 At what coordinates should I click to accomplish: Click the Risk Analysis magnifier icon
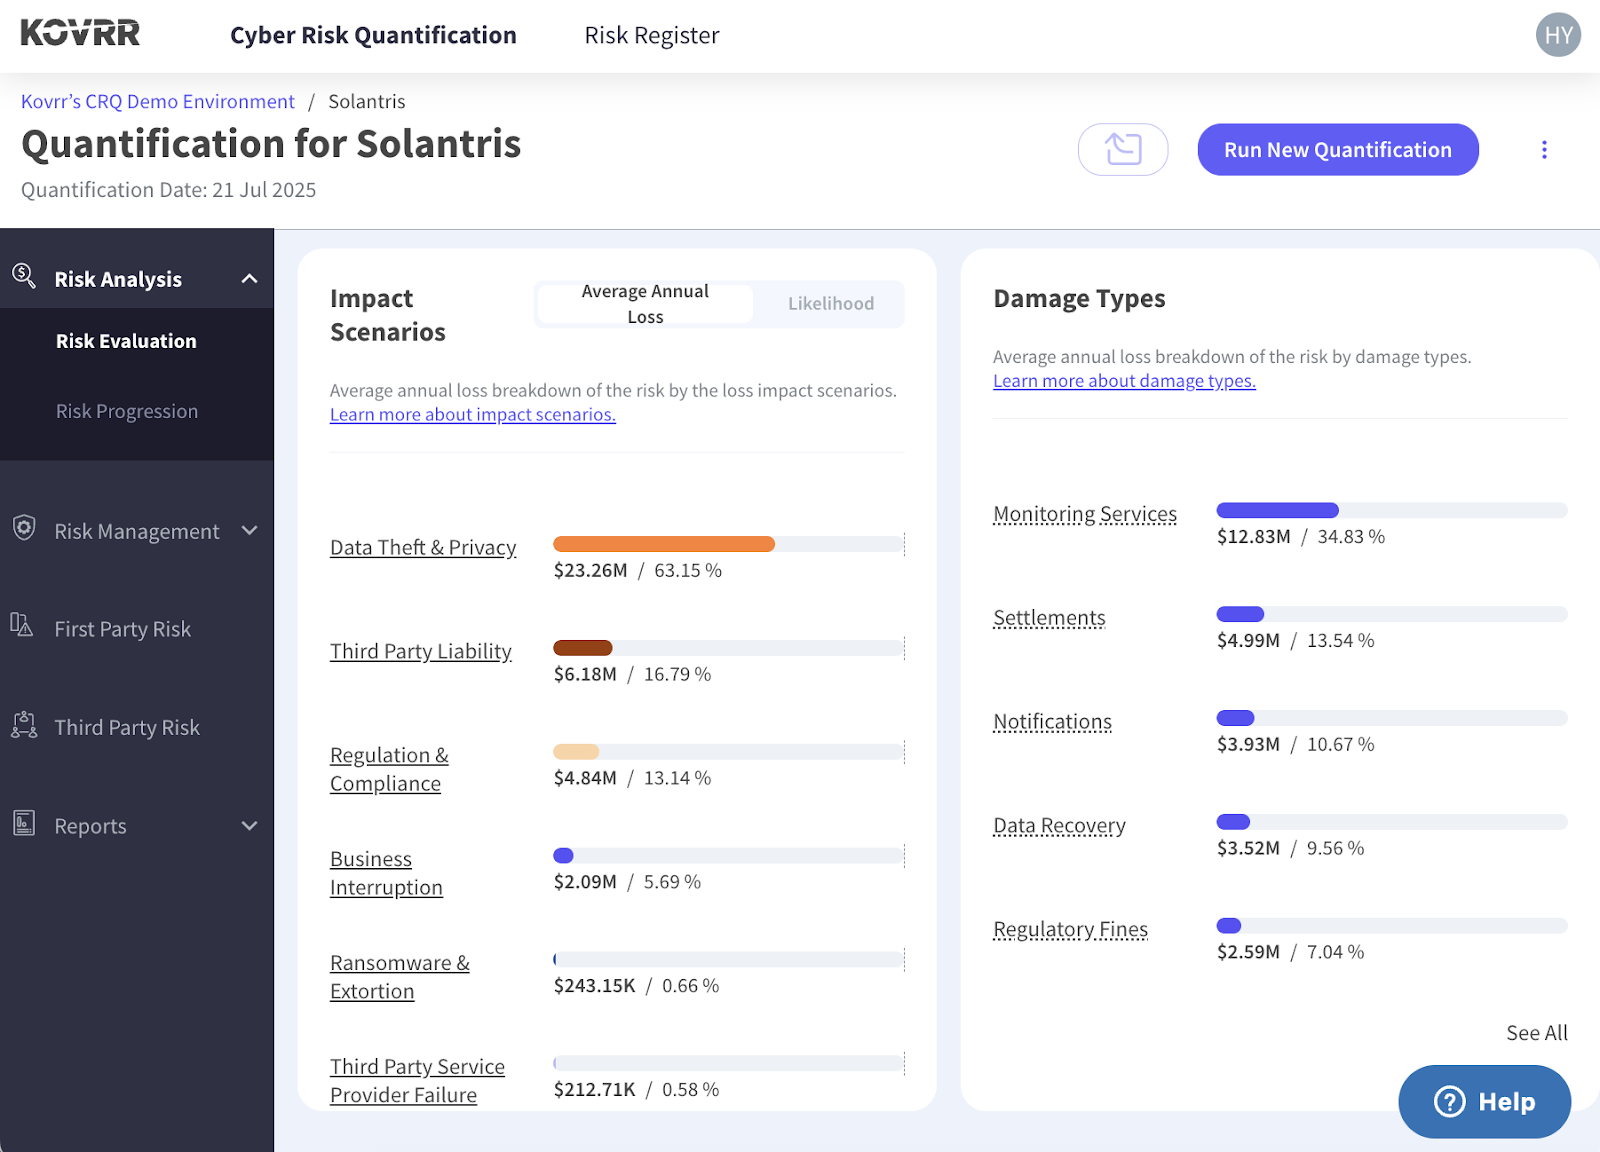tap(24, 276)
